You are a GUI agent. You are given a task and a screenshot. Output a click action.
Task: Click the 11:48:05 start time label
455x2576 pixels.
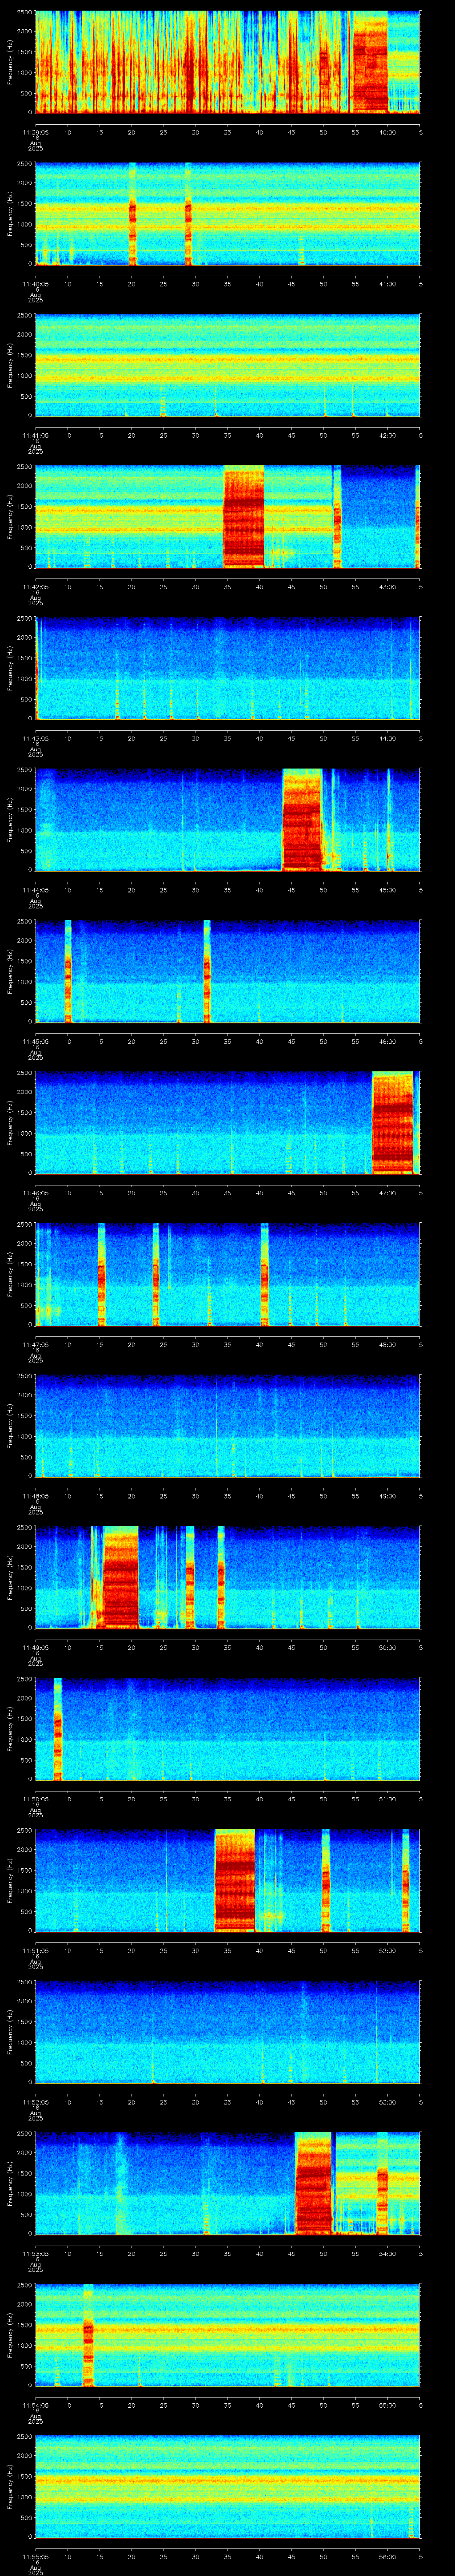pos(35,1496)
